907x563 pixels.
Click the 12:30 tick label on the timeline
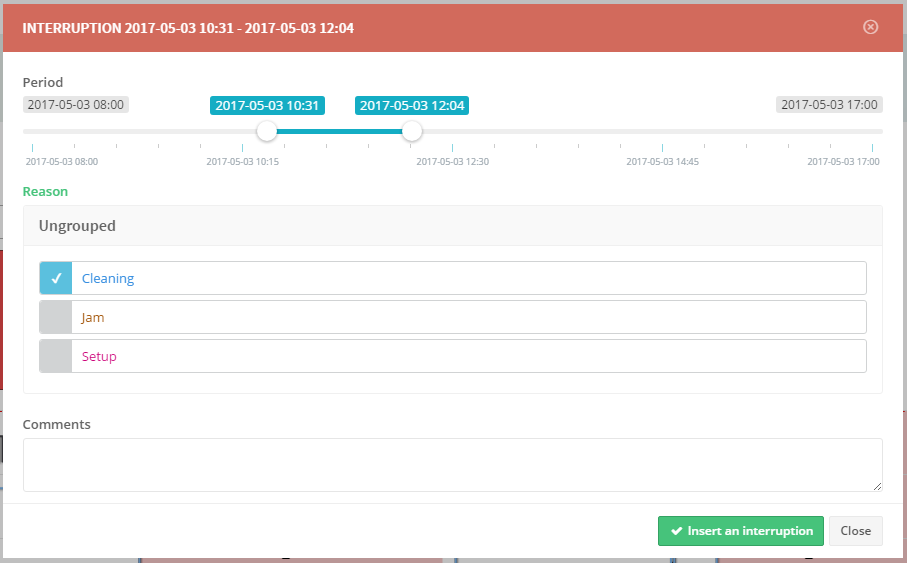coord(452,161)
